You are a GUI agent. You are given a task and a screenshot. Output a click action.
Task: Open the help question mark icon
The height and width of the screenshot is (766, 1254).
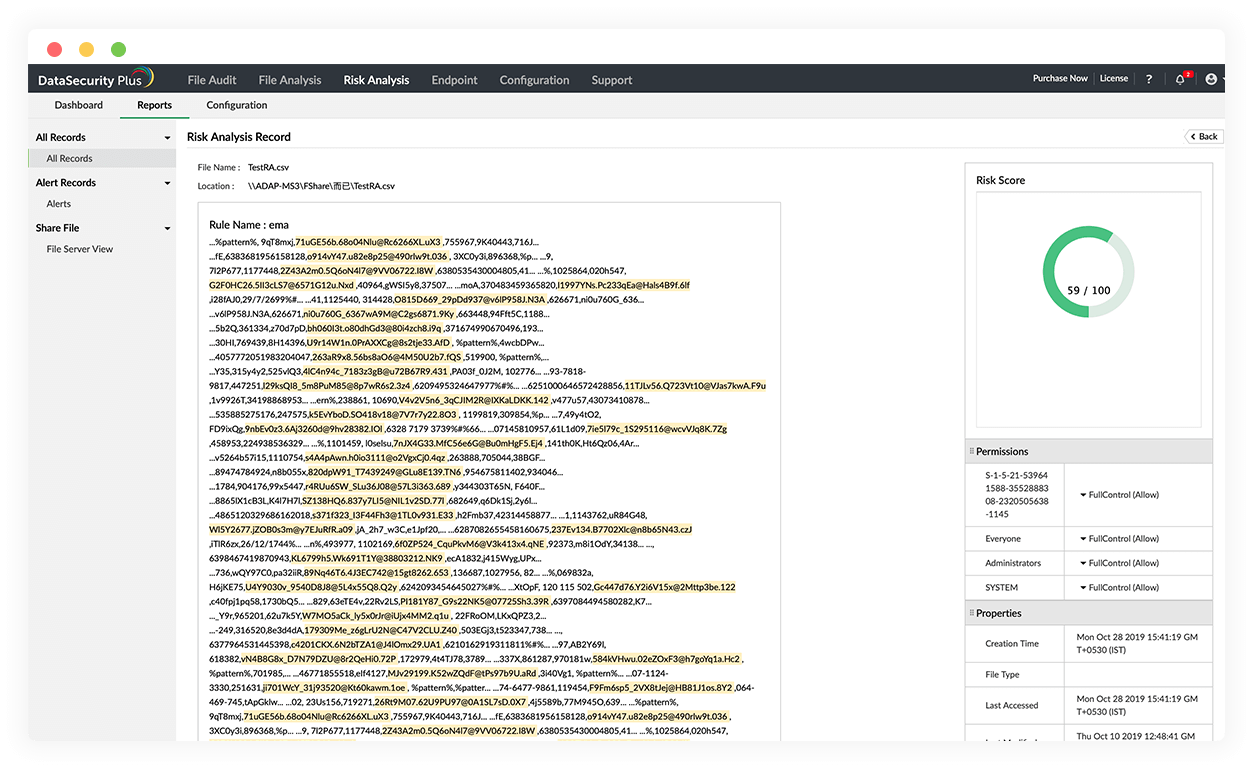point(1149,79)
